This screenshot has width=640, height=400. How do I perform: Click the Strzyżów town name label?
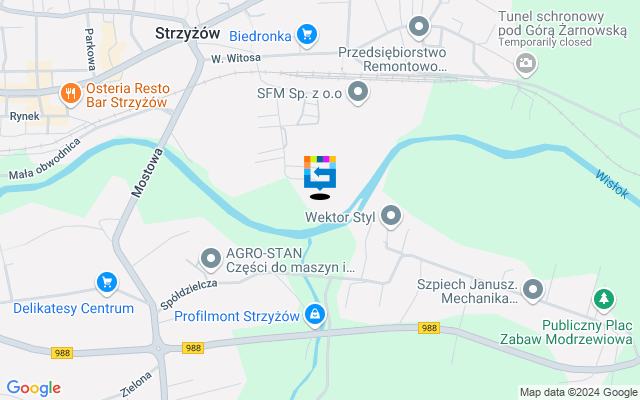(x=187, y=33)
